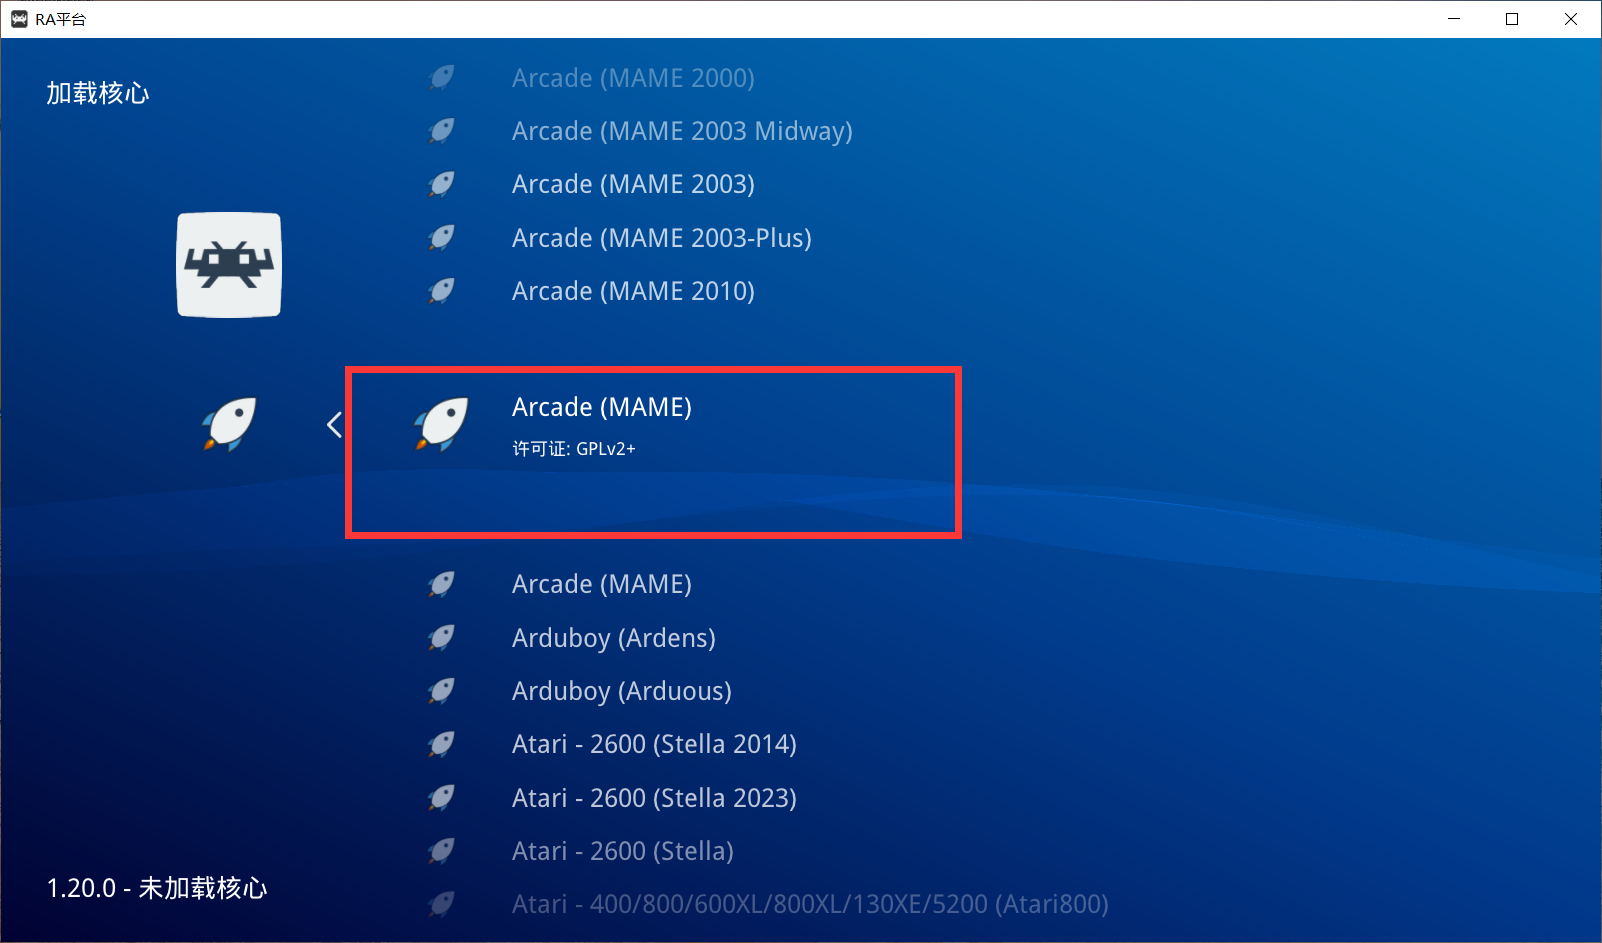Select core Atari - 2600 (Stella 2014)
The width and height of the screenshot is (1602, 943).
coord(654,744)
